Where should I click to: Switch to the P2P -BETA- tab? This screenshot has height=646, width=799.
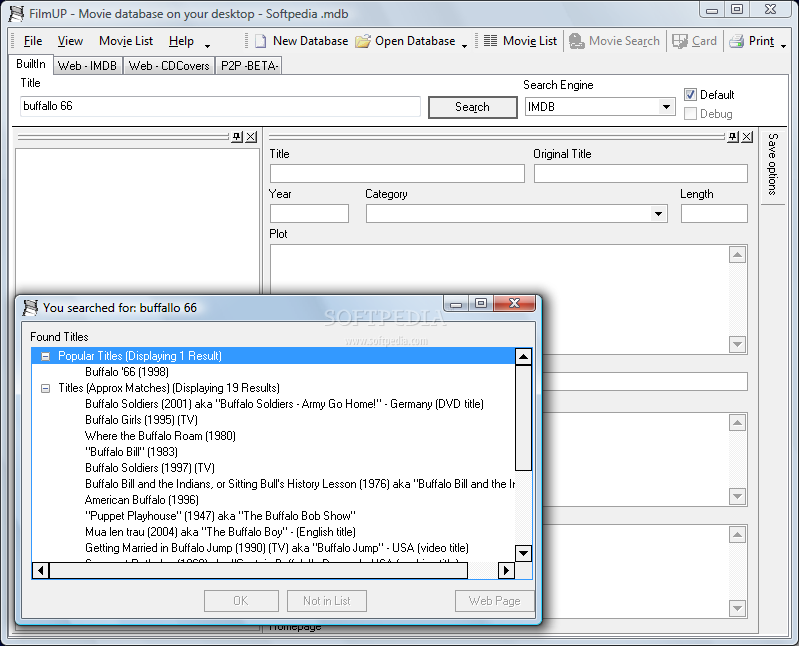click(249, 66)
